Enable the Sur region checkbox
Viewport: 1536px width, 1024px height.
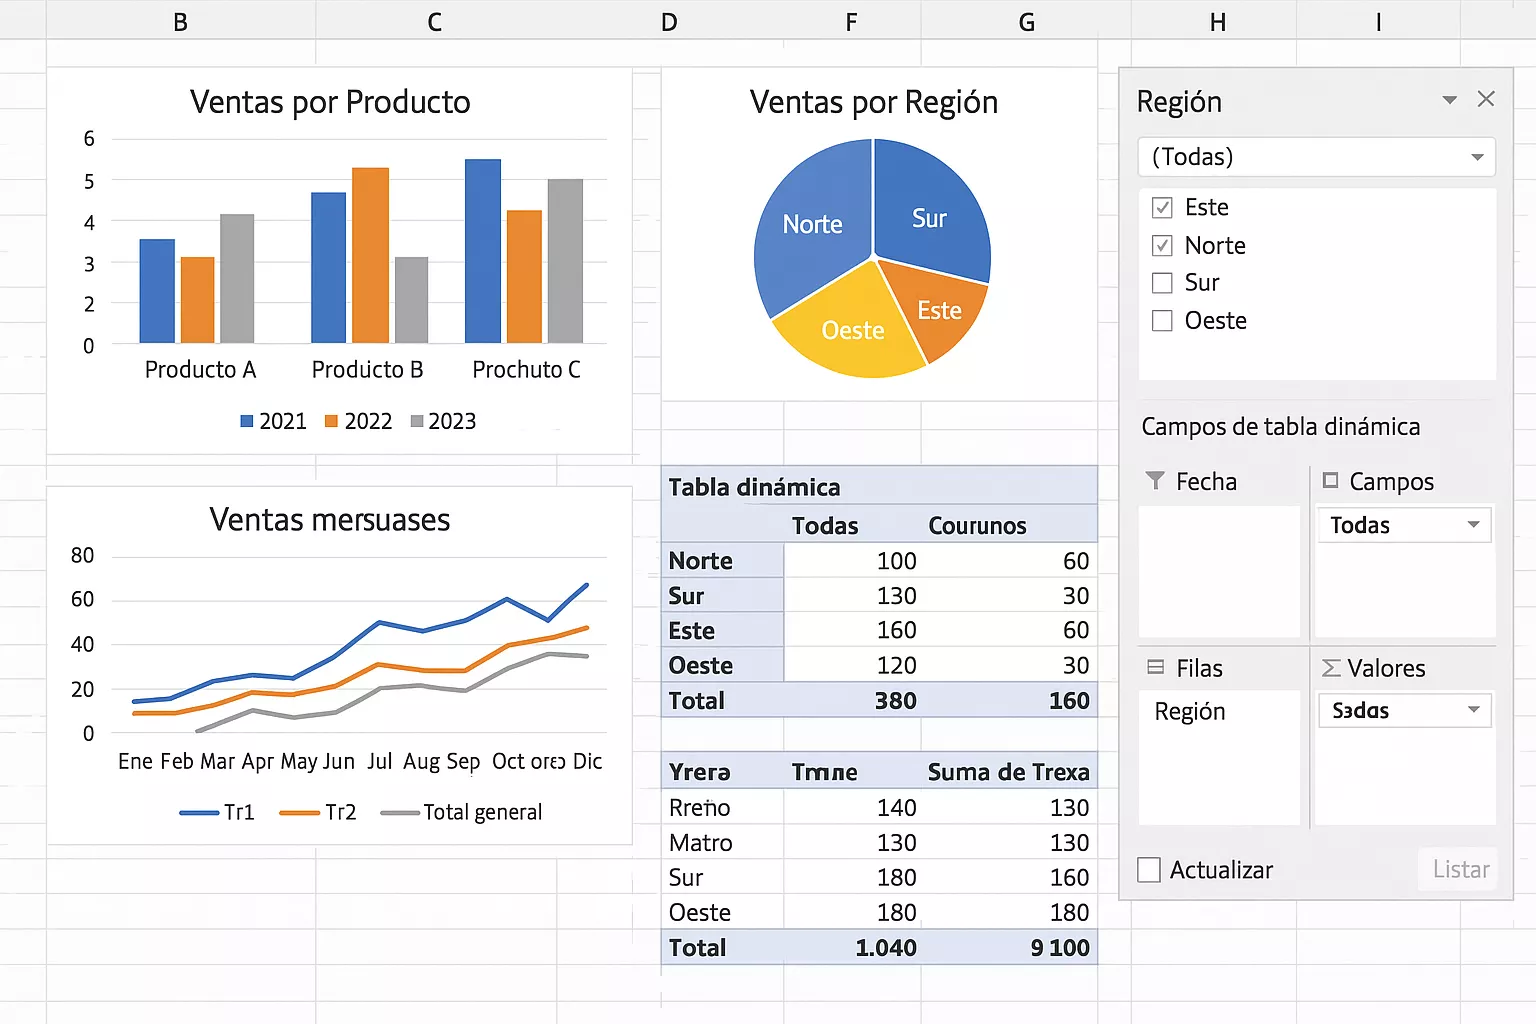point(1162,283)
